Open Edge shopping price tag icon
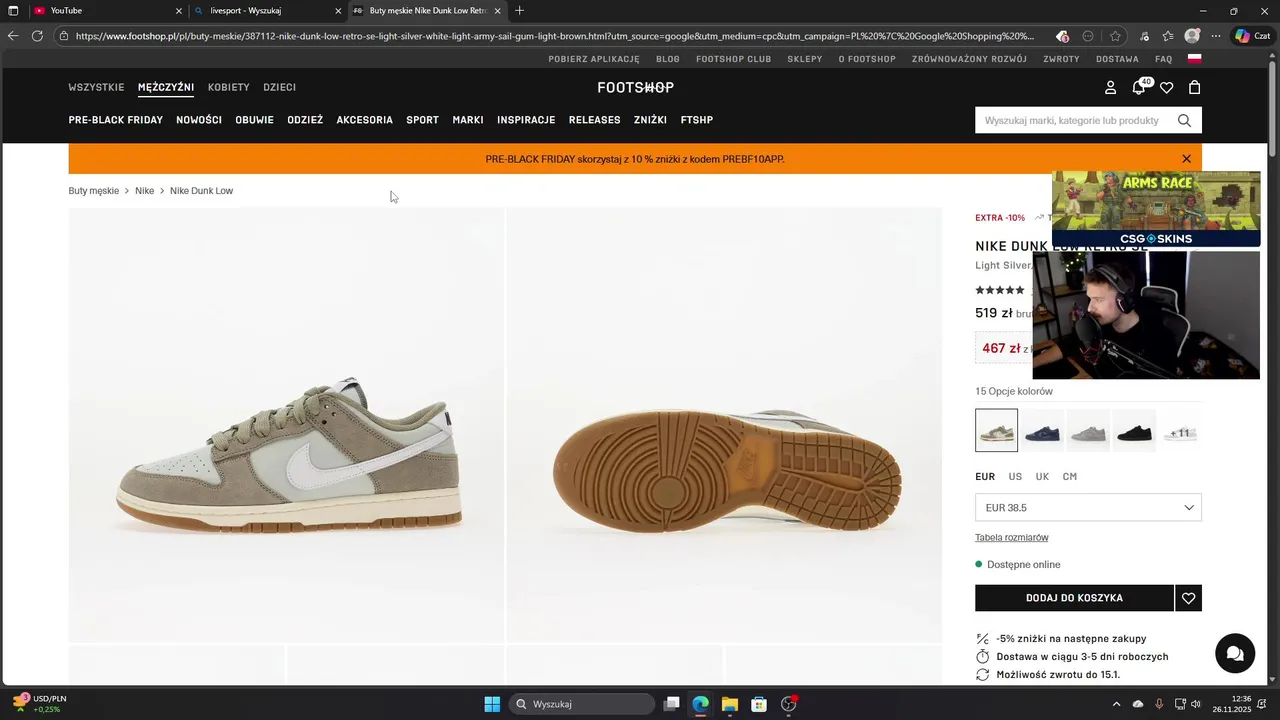Image resolution: width=1280 pixels, height=720 pixels. pyautogui.click(x=1062, y=36)
